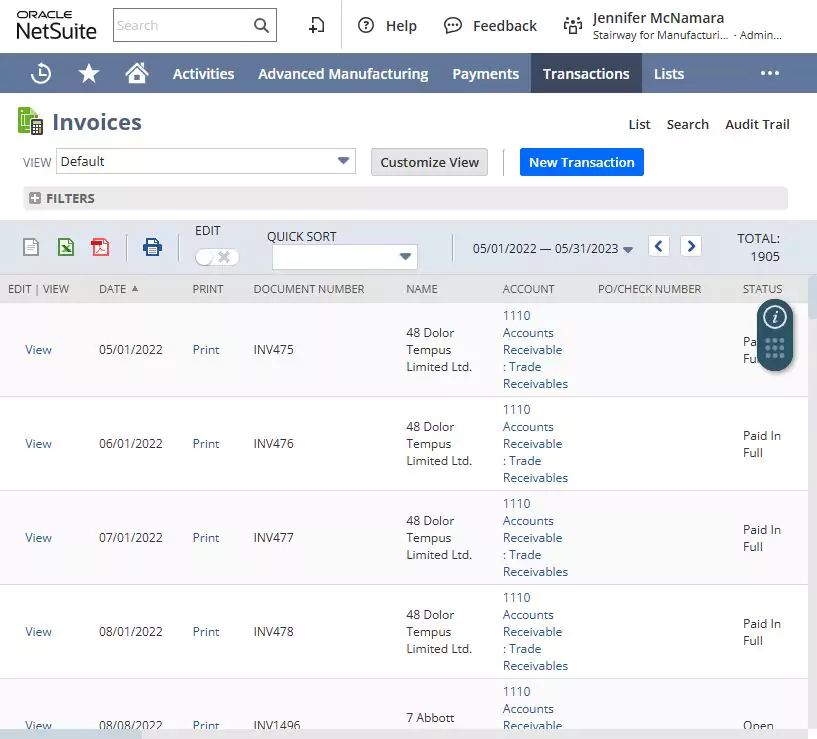Viewport: 817px width, 739px height.
Task: Export invoices as a PDF file
Action: (x=100, y=246)
